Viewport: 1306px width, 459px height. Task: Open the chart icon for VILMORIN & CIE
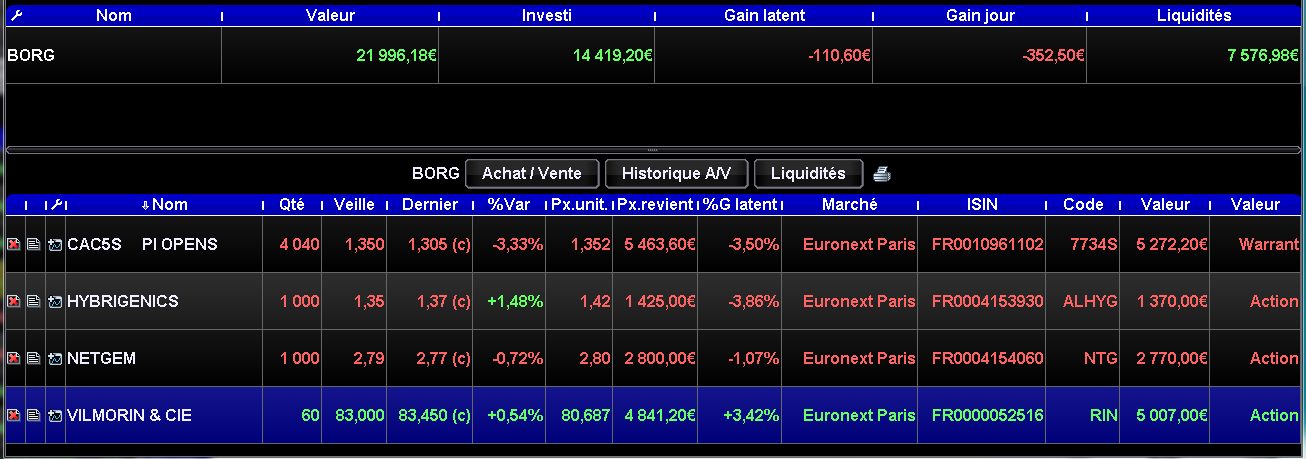tap(55, 416)
